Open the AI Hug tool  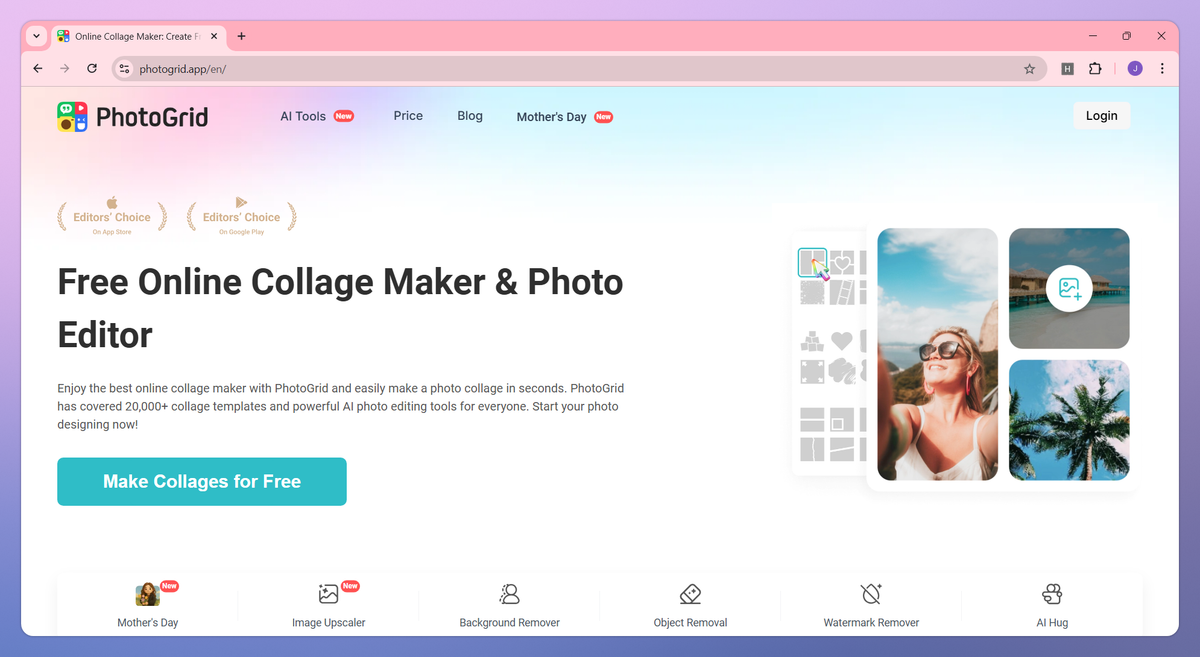click(x=1052, y=605)
